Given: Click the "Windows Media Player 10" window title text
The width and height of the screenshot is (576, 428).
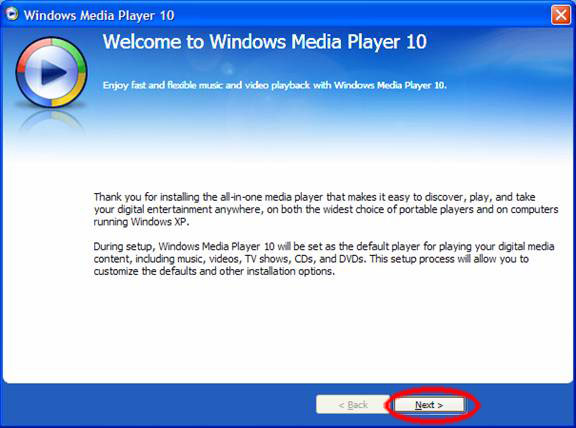Looking at the screenshot, I should [99, 15].
